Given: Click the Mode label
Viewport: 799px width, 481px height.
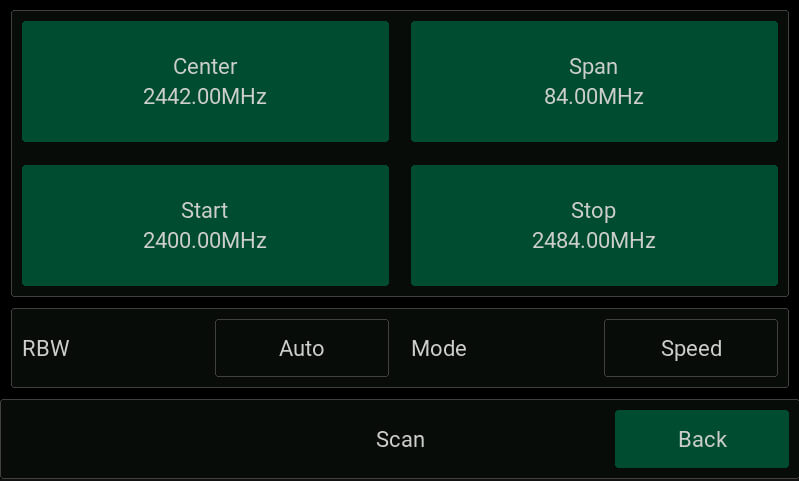Looking at the screenshot, I should pos(439,348).
